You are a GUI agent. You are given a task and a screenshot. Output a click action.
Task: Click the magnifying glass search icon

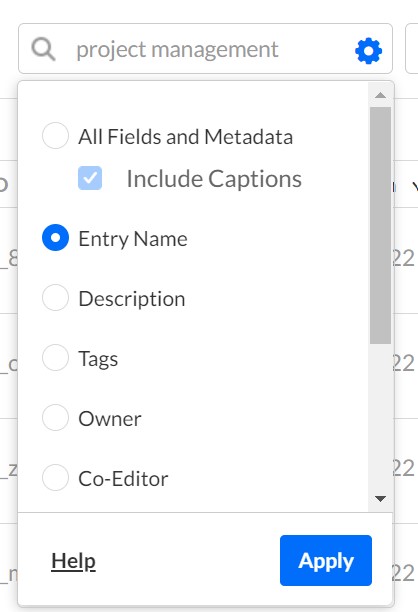(43, 49)
